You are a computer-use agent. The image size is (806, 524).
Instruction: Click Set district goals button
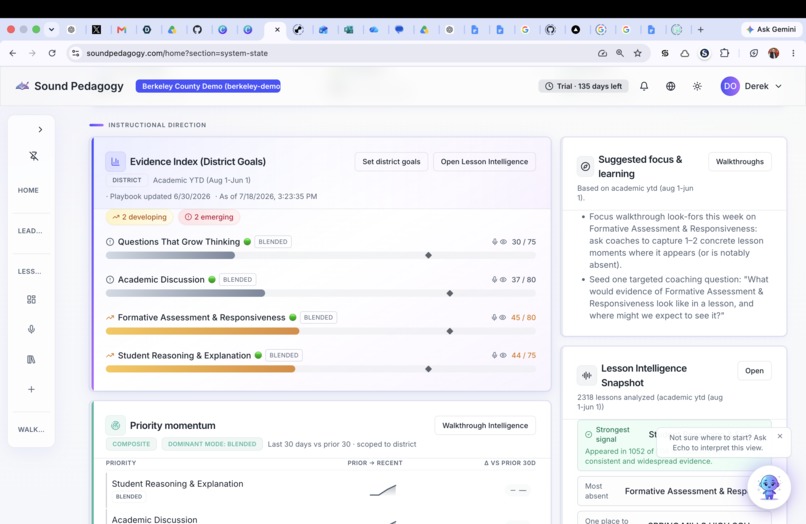[391, 161]
